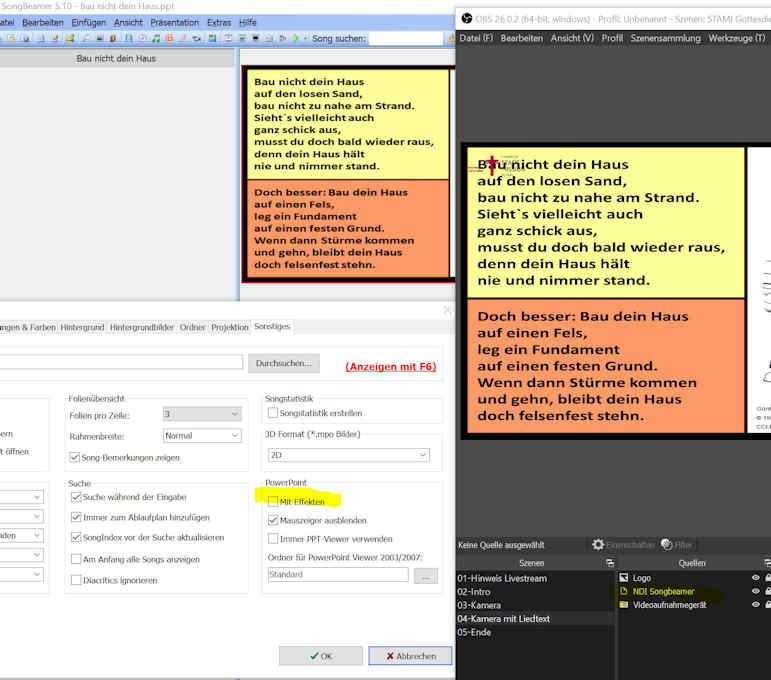Screen dimensions: 771x680
Task: Open the 3D Format dropdown showing 2D
Action: [349, 455]
